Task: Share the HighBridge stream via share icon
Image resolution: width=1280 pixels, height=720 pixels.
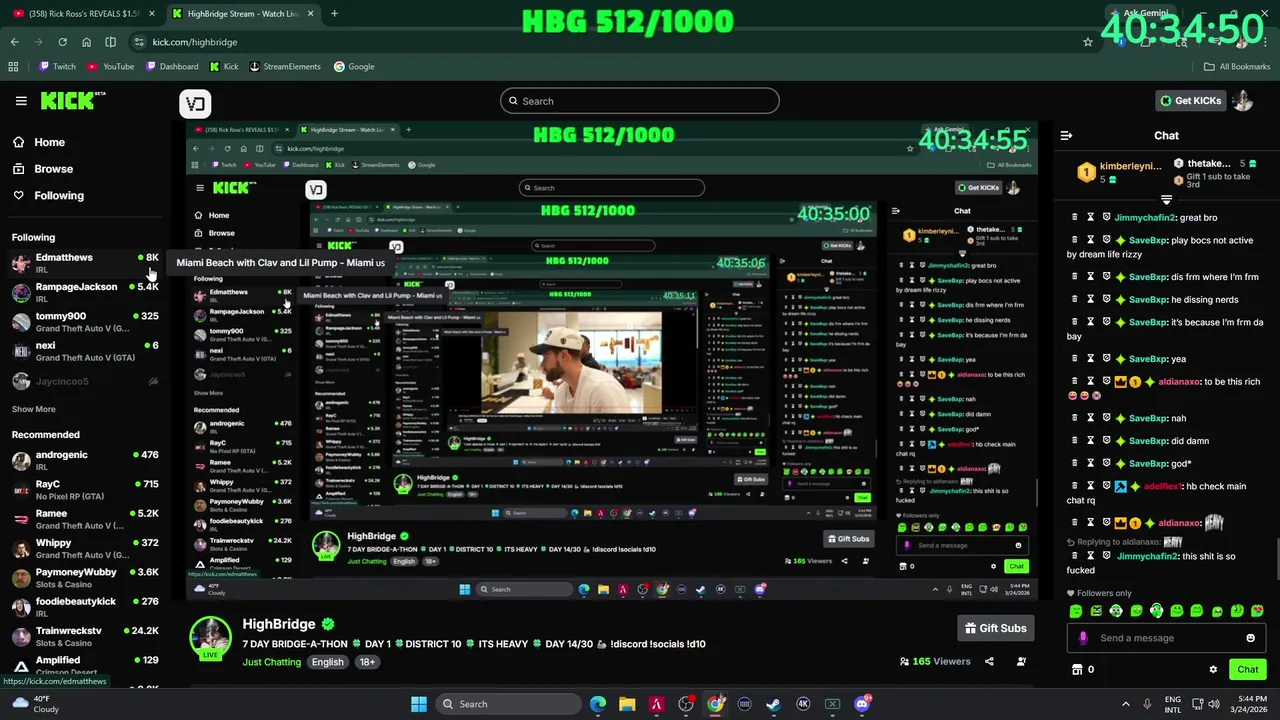Action: [x=989, y=661]
